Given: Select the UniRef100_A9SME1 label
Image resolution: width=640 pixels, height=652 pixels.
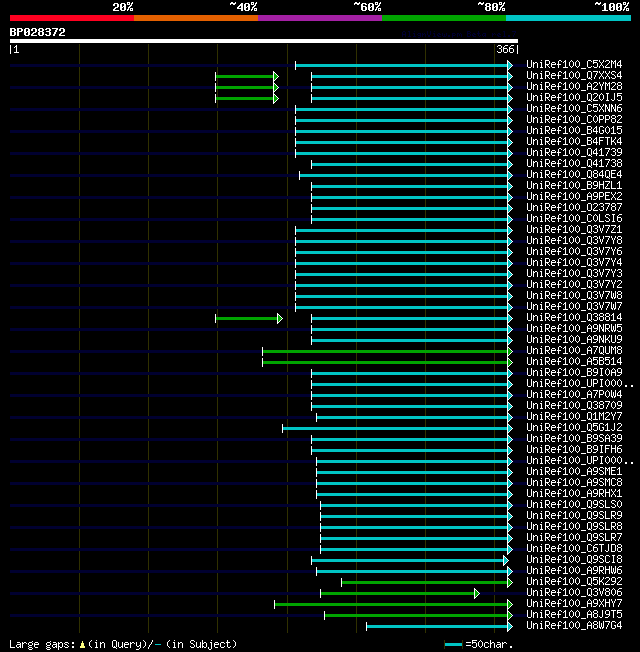Looking at the screenshot, I should 574,472.
